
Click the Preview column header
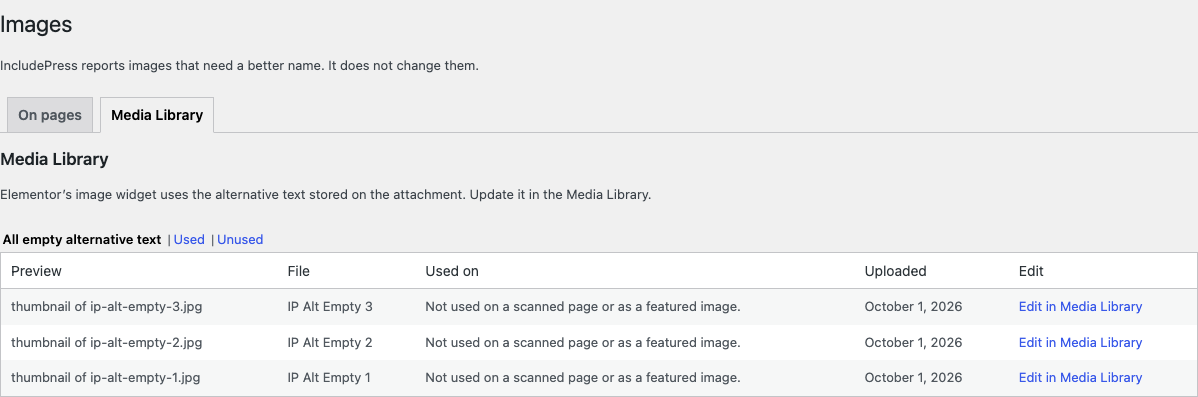pos(37,271)
